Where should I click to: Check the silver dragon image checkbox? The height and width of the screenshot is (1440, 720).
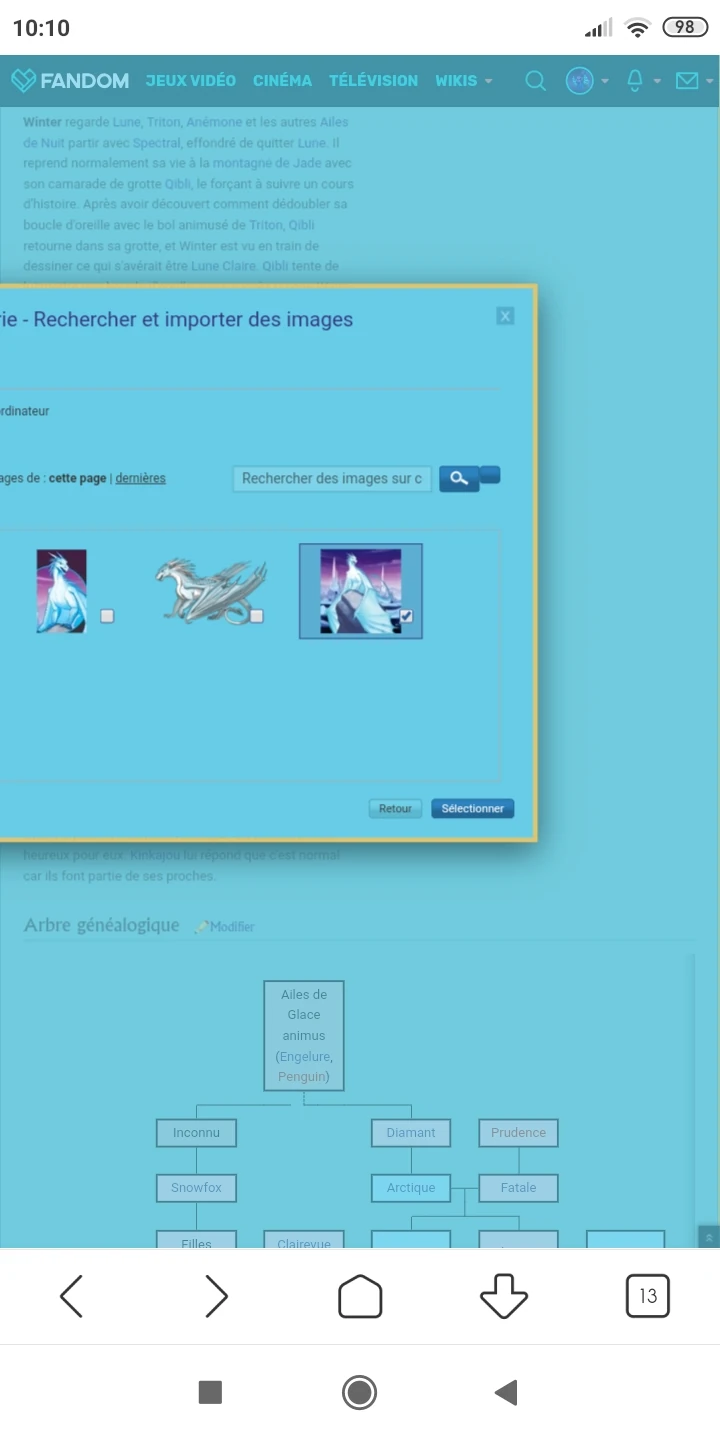pyautogui.click(x=256, y=616)
